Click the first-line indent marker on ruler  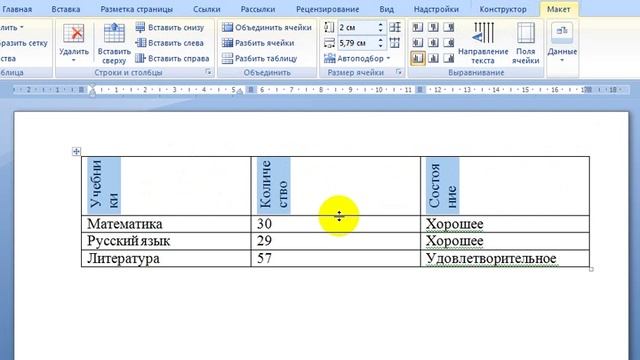93,86
